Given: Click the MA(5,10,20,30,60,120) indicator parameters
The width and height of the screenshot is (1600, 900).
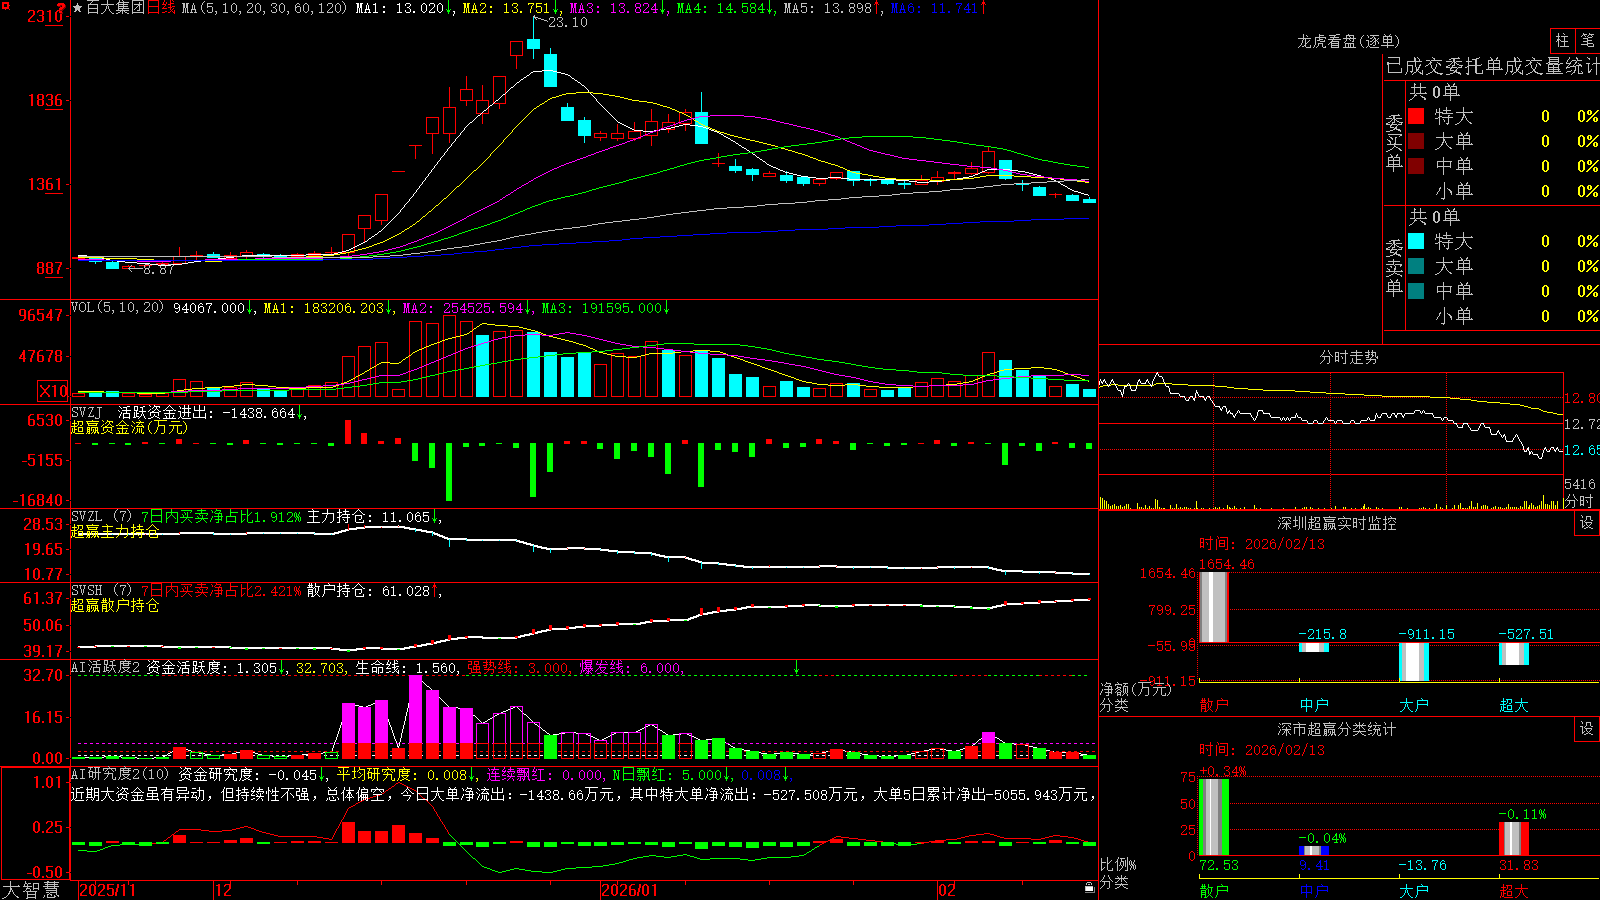Looking at the screenshot, I should pyautogui.click(x=264, y=8).
